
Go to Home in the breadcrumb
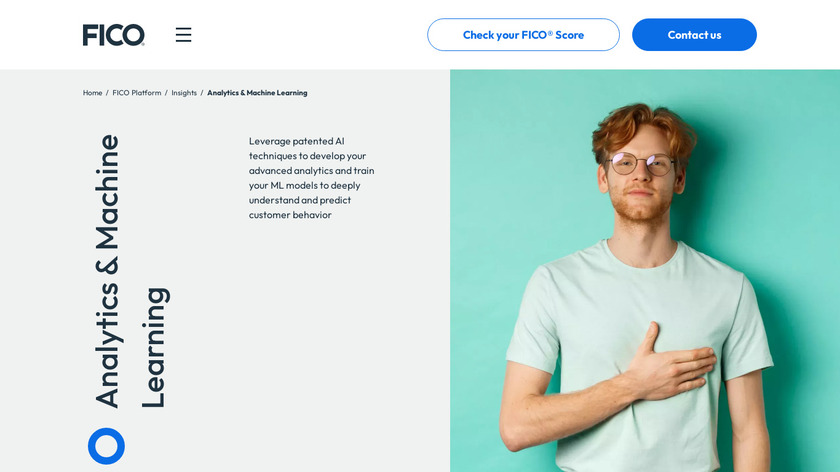[92, 93]
